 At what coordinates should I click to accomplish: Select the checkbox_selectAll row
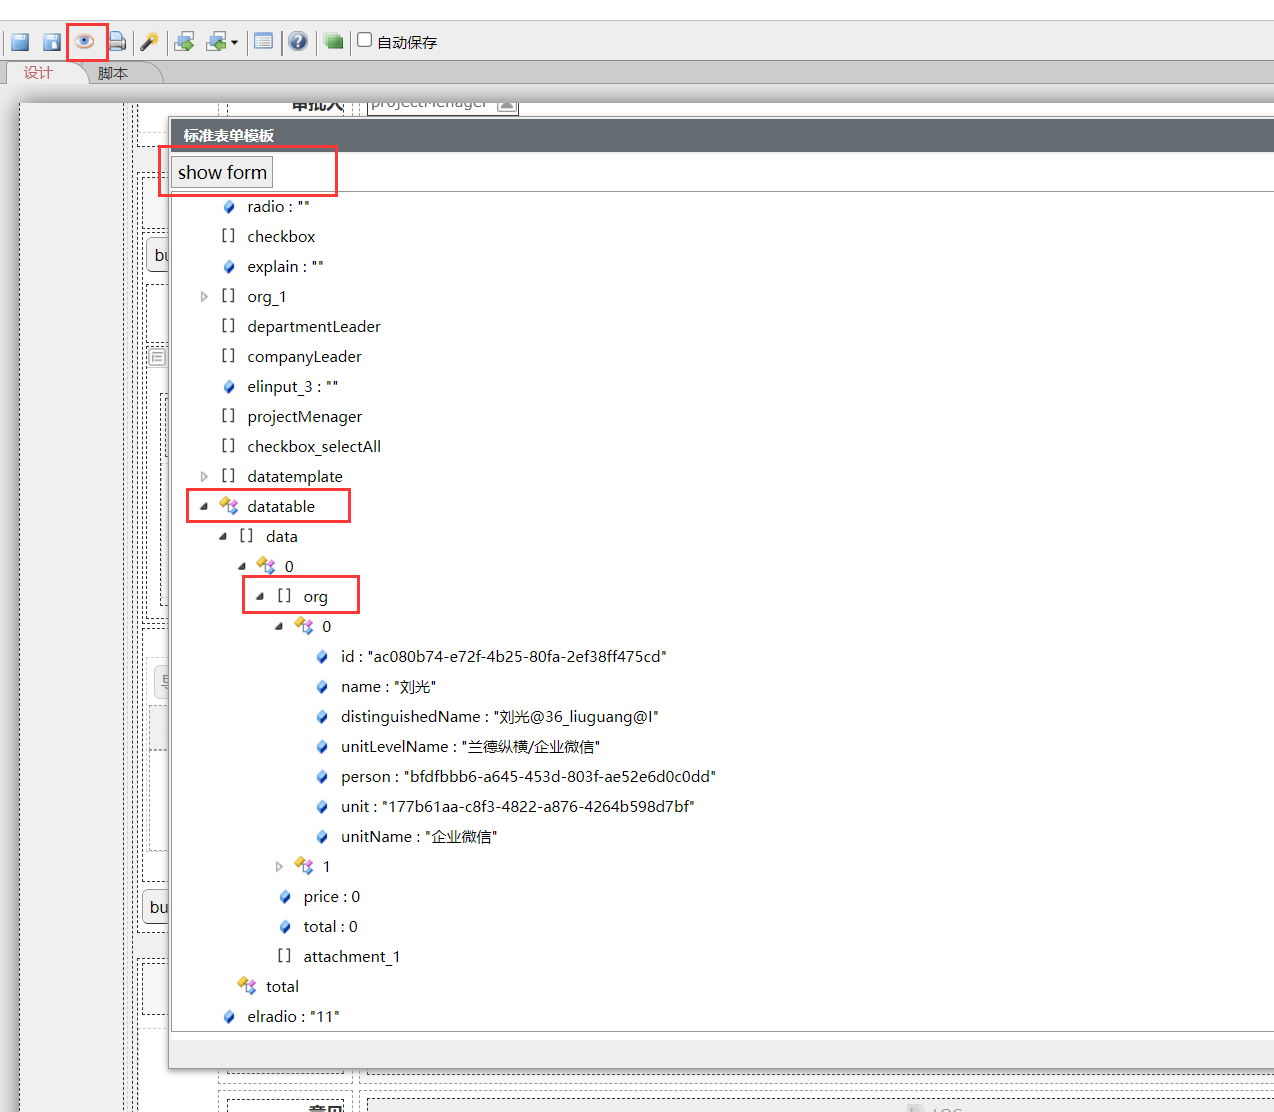pos(314,447)
